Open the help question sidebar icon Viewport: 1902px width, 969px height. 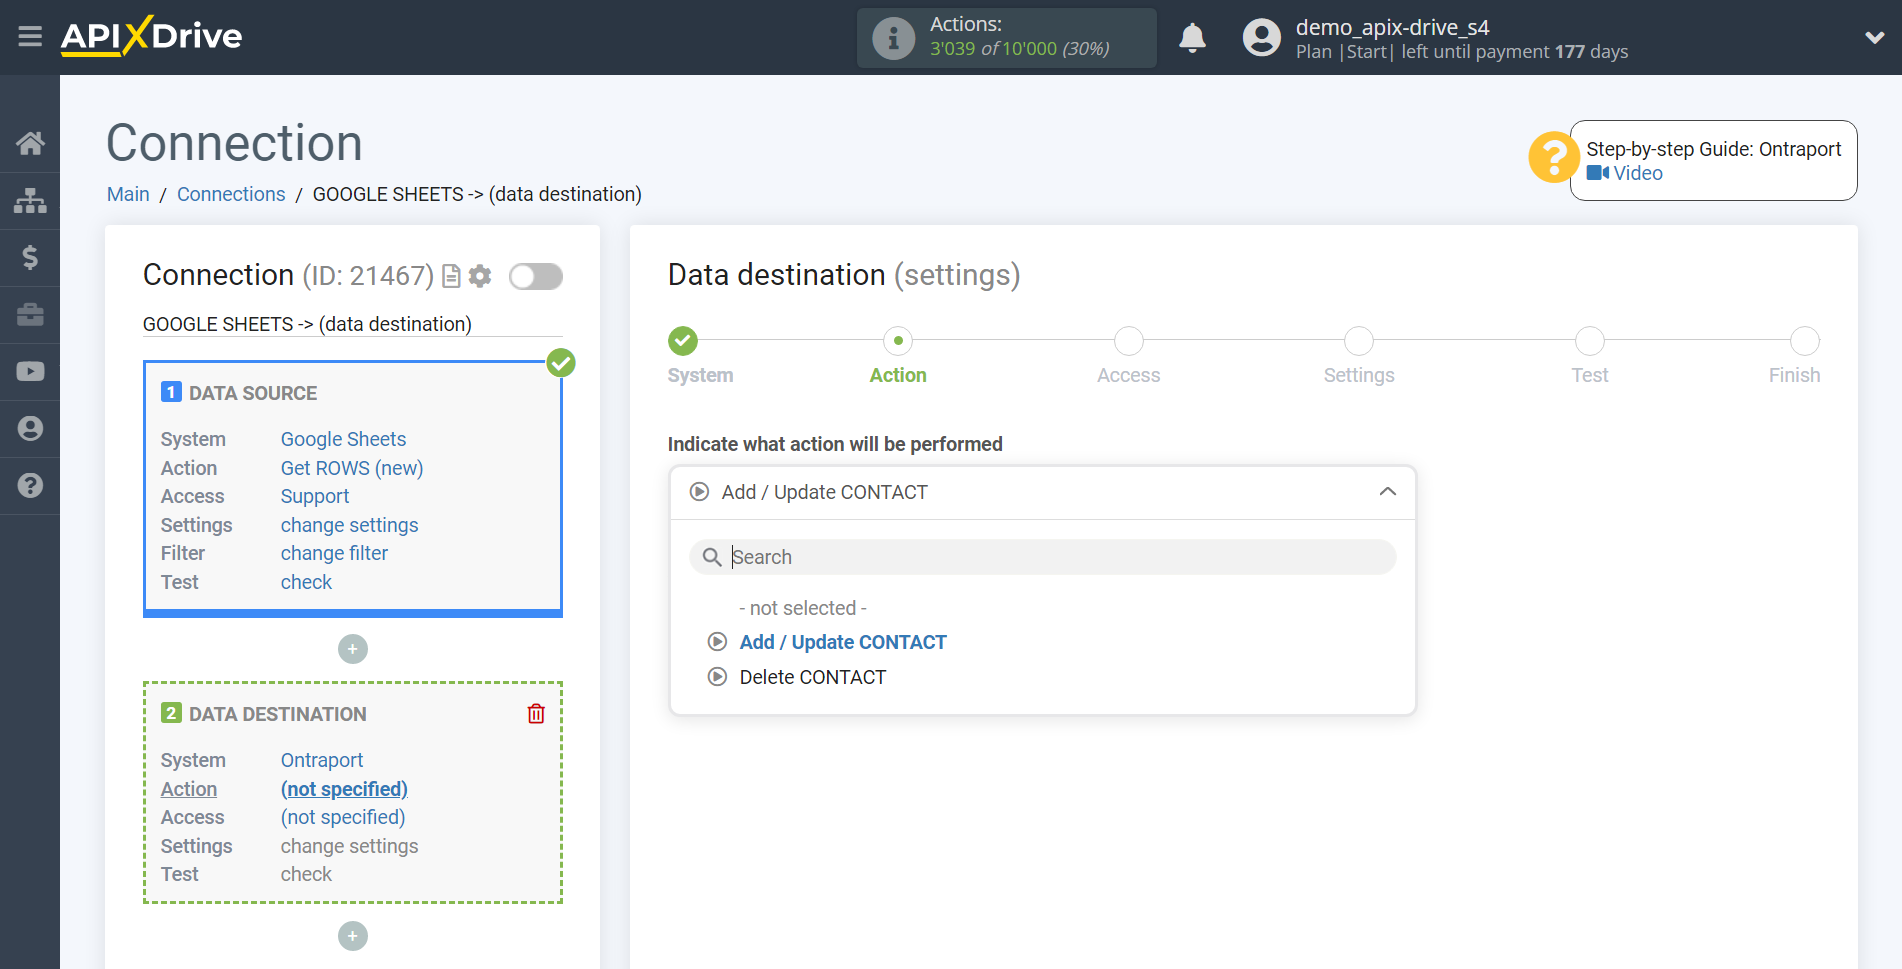(30, 485)
